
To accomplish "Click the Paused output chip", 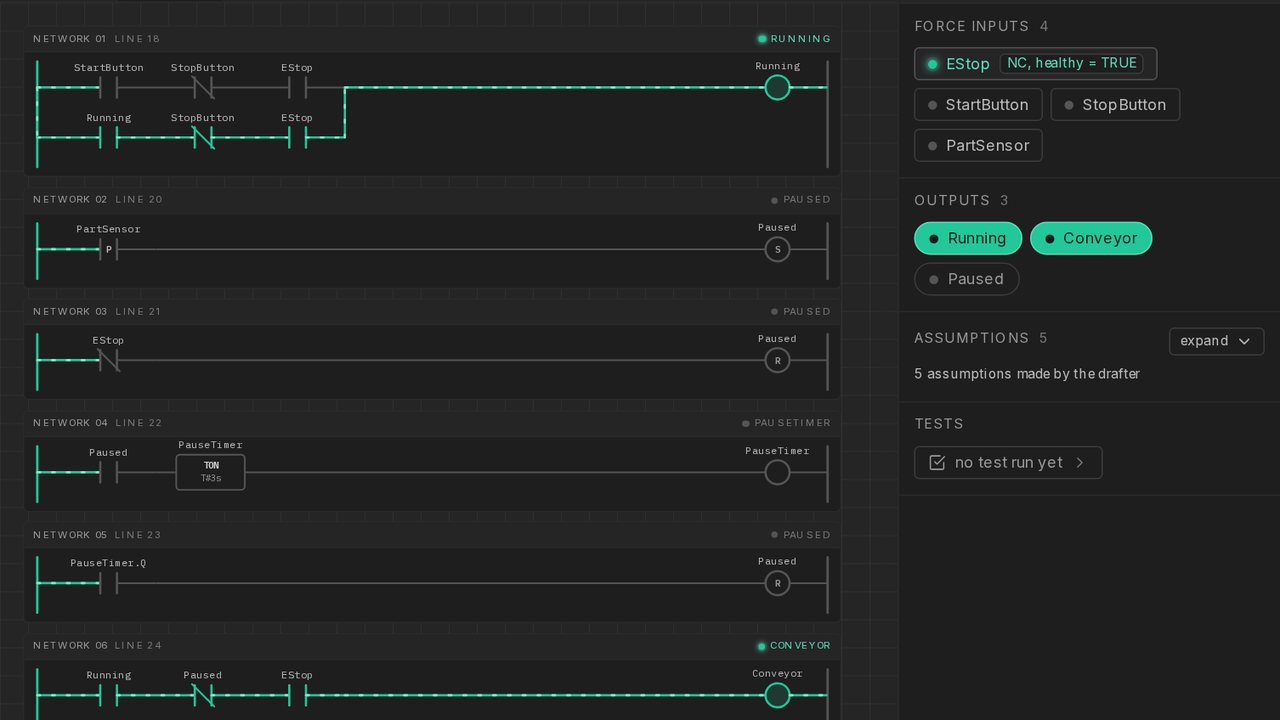I will 966,279.
